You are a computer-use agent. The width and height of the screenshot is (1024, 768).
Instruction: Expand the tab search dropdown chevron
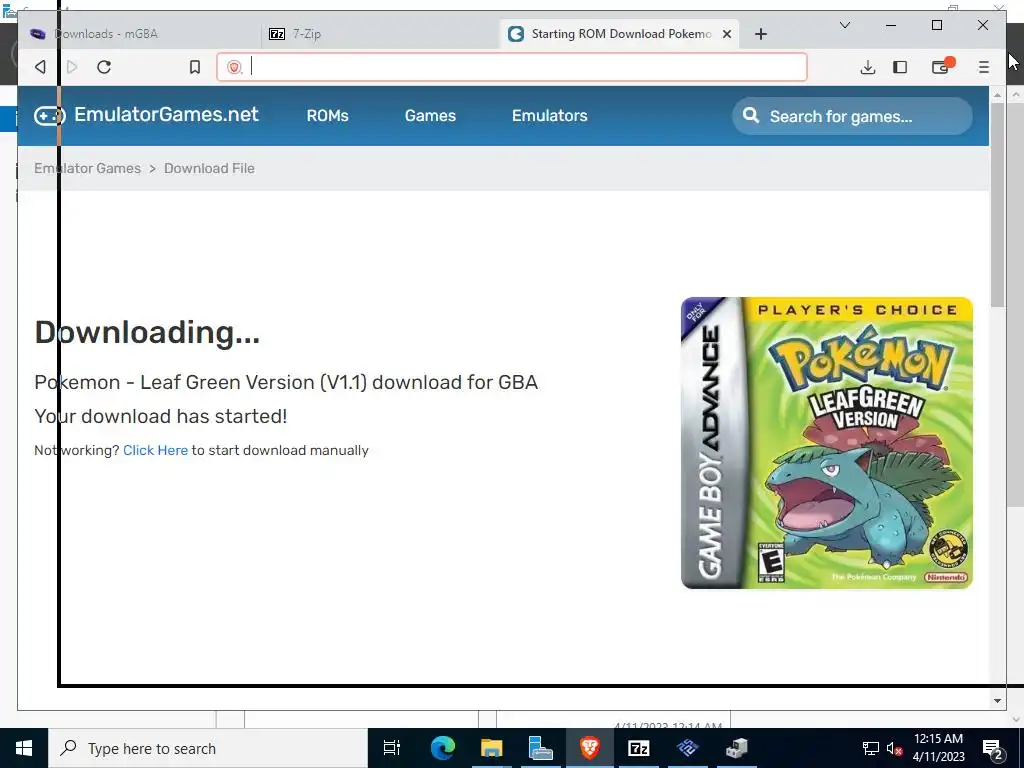click(x=844, y=25)
